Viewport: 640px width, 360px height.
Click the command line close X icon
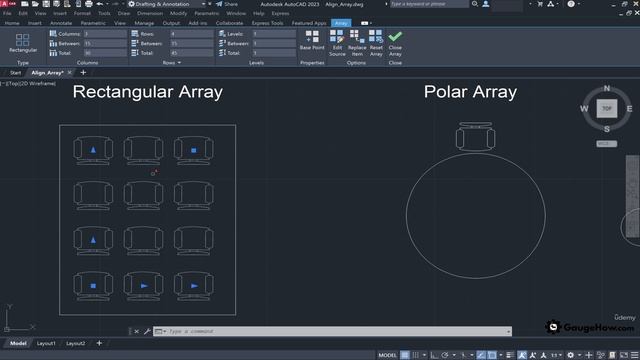(137, 331)
